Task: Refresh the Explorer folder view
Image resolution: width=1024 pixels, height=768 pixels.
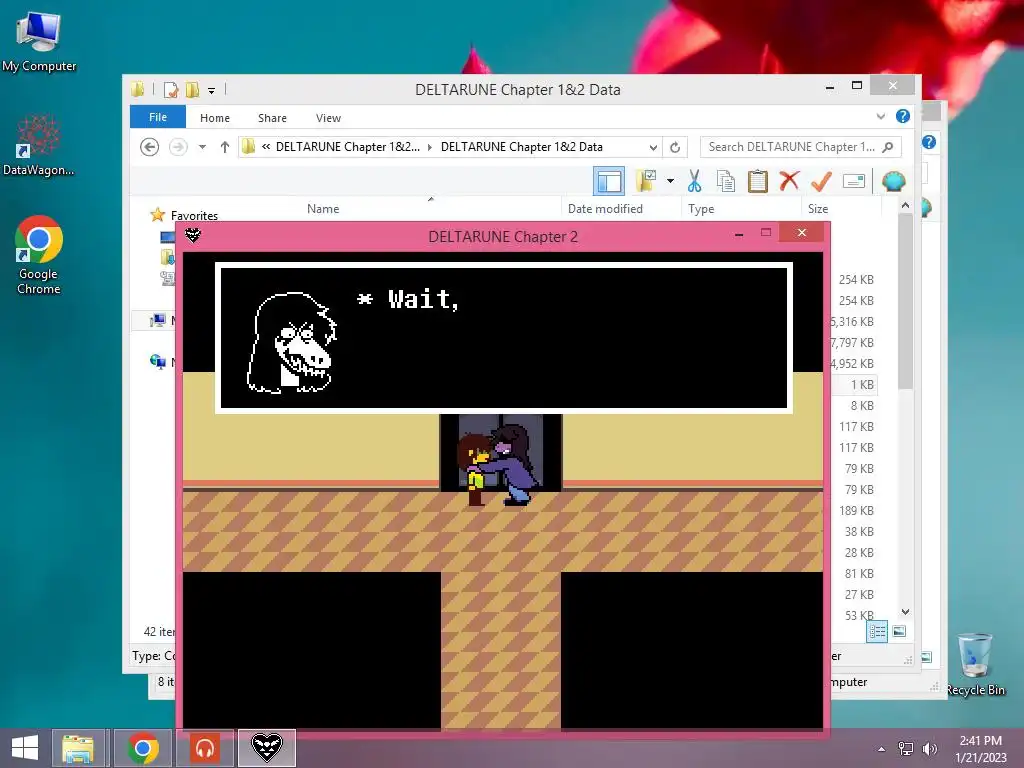Action: (675, 147)
